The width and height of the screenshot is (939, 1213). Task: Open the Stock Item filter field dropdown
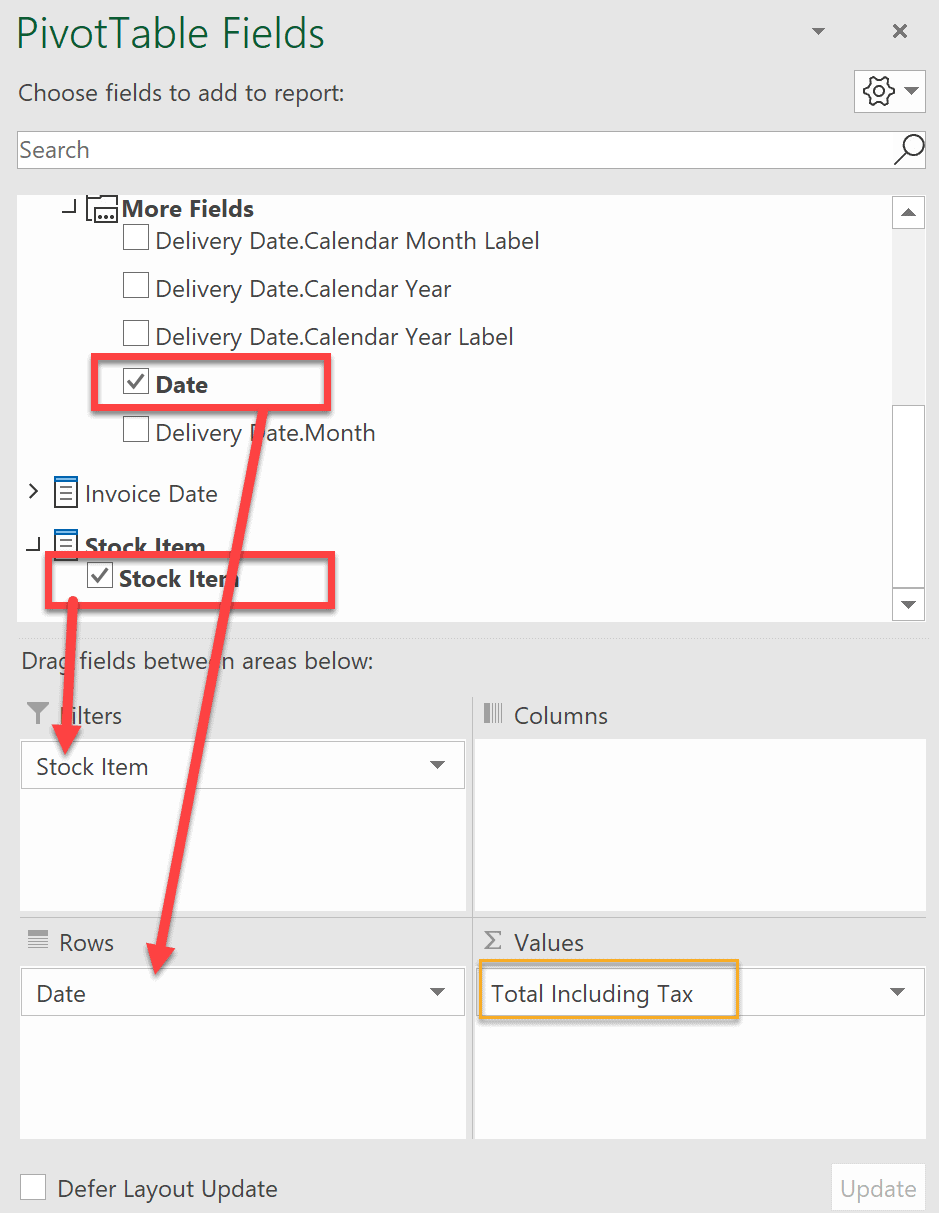pos(437,766)
